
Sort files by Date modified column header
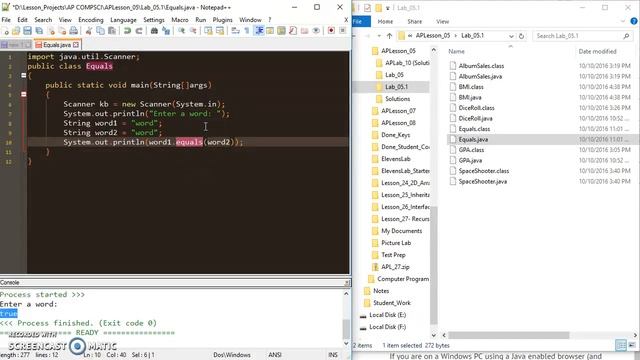(597, 51)
